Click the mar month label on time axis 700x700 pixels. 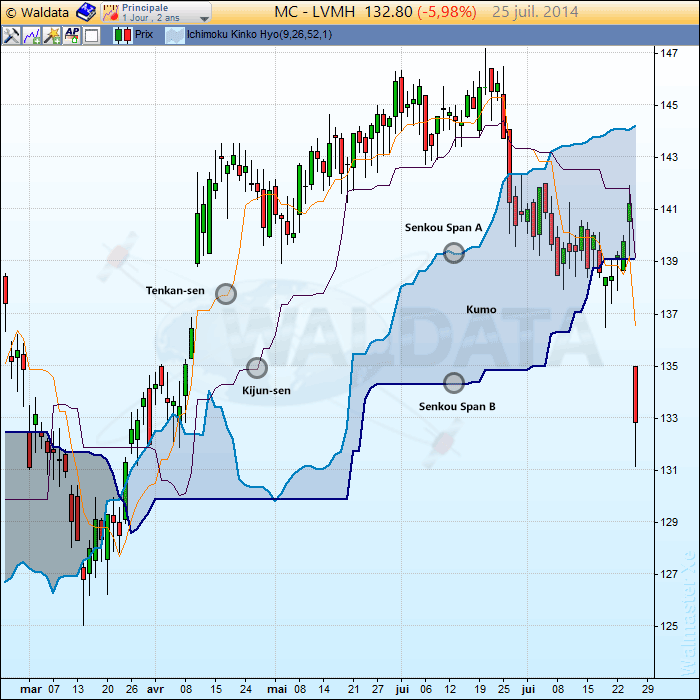point(31,689)
